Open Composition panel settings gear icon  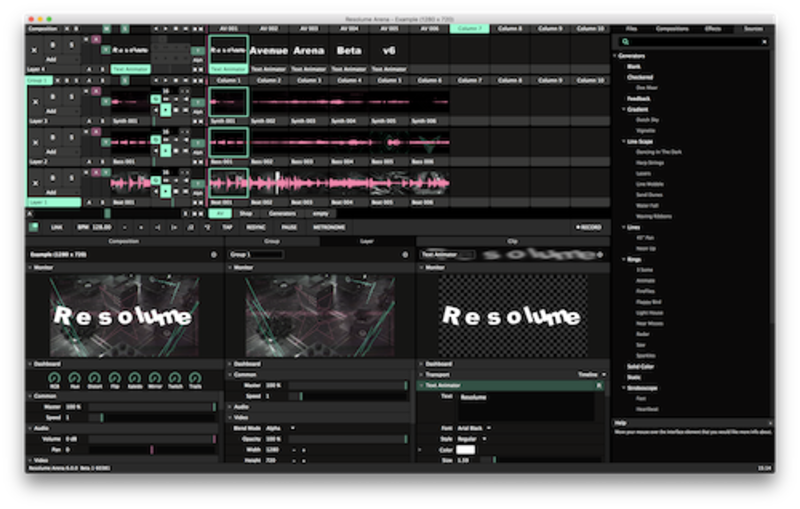[213, 255]
